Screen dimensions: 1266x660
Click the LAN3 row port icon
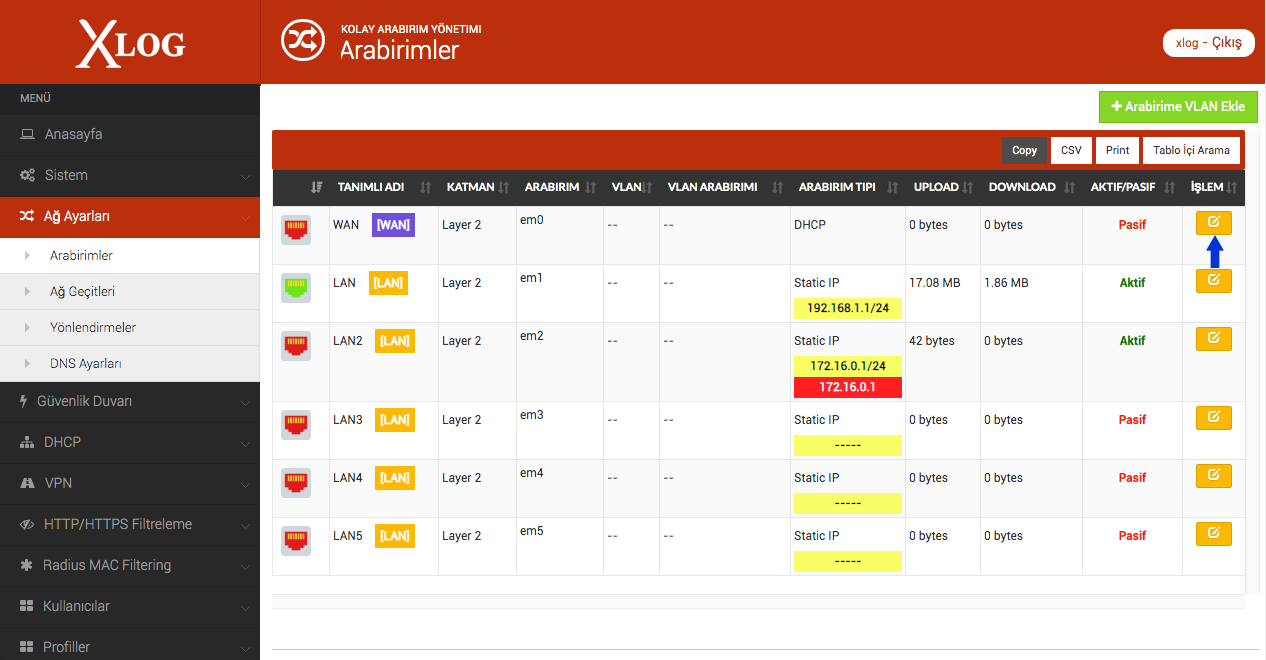(296, 425)
